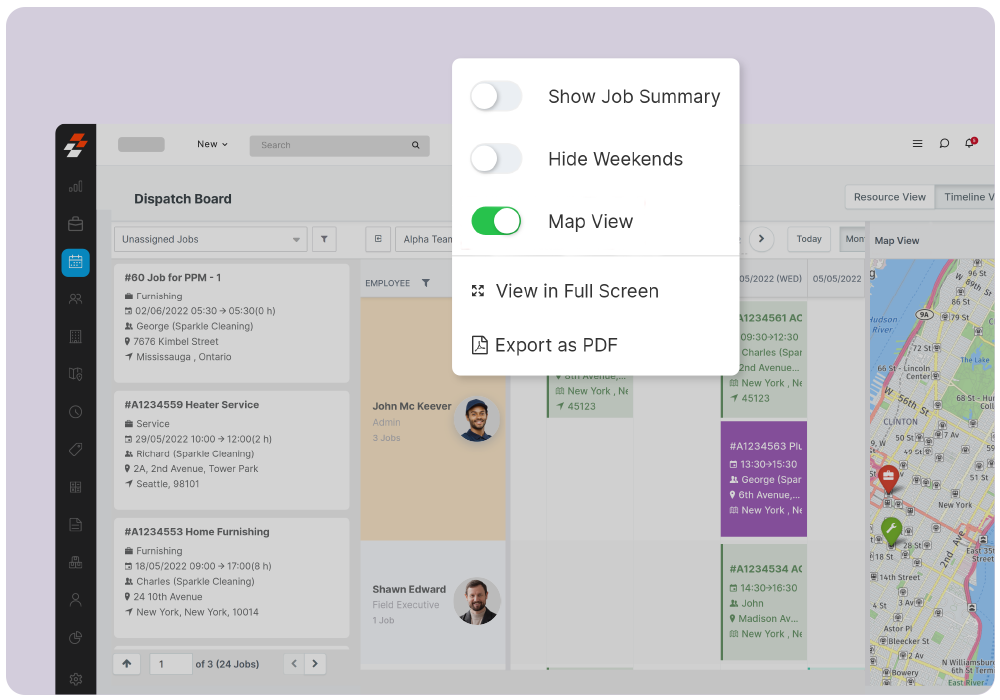Open the user profile sidebar icon
1000x700 pixels.
tap(75, 600)
